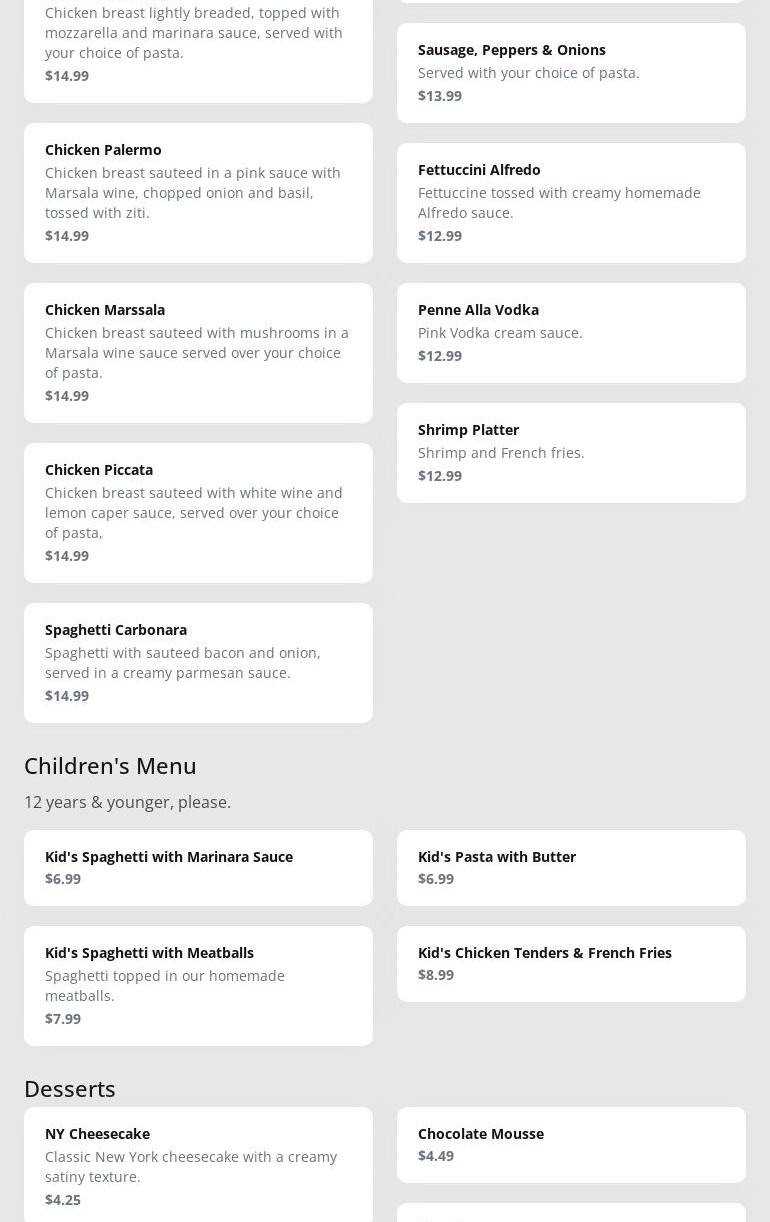Select the Chicken Marssala dish card
The image size is (770, 1222).
198,352
